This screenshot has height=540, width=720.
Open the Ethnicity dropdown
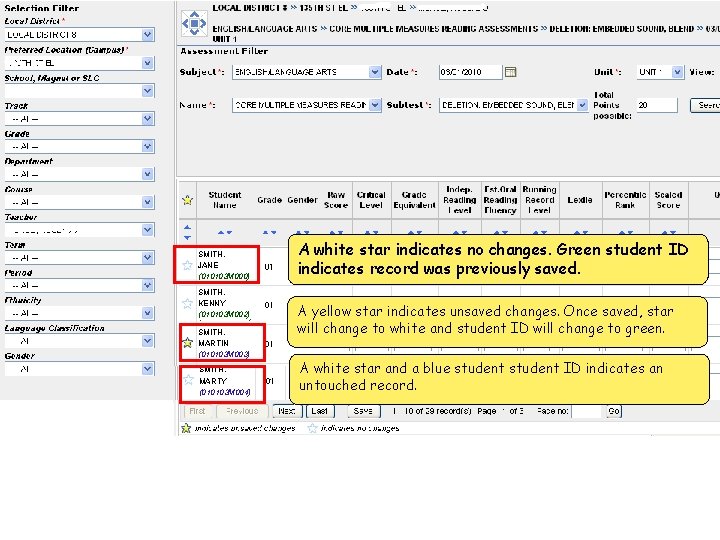coord(147,313)
